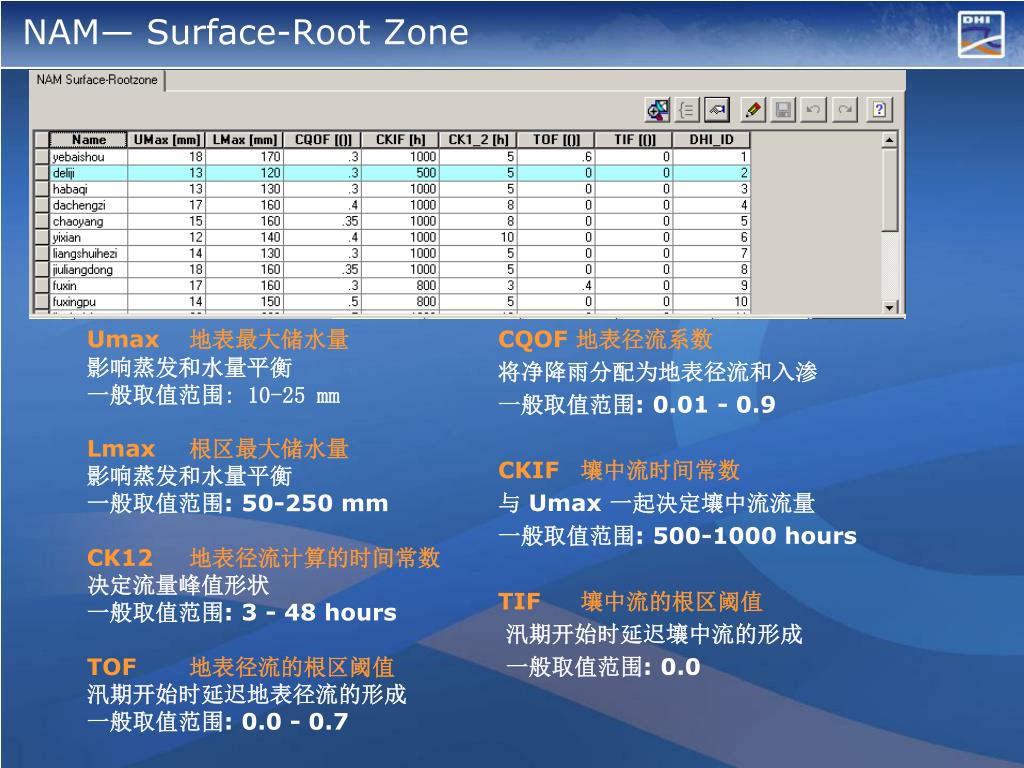The height and width of the screenshot is (768, 1024).
Task: Click the LMax cell 170 for yebaishou
Action: [x=245, y=157]
